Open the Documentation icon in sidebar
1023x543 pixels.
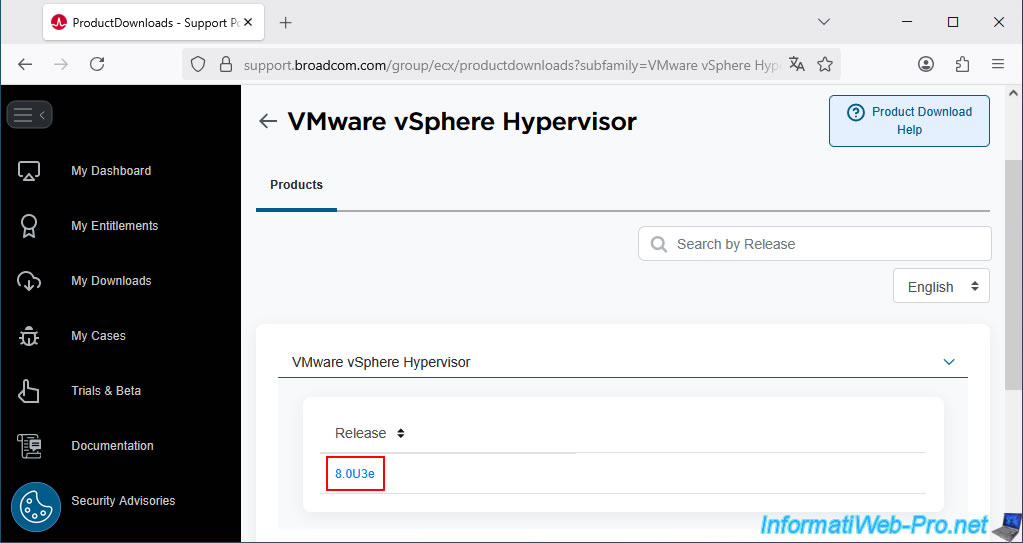point(29,446)
